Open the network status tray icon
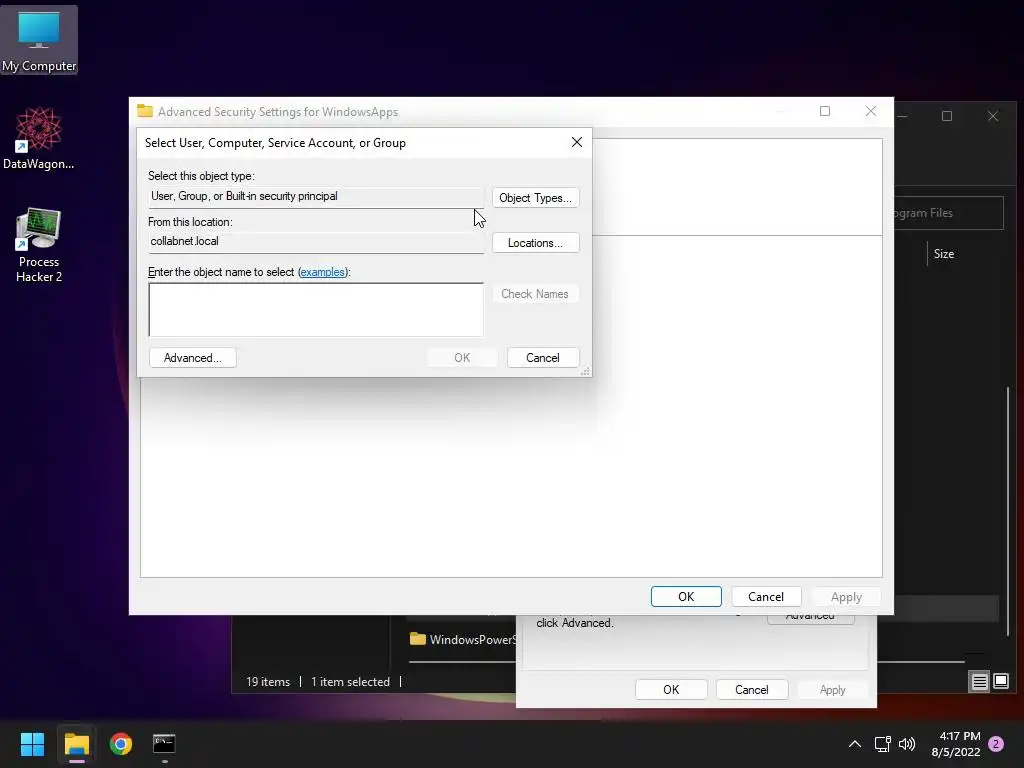Image resolution: width=1024 pixels, height=768 pixels. pos(882,744)
